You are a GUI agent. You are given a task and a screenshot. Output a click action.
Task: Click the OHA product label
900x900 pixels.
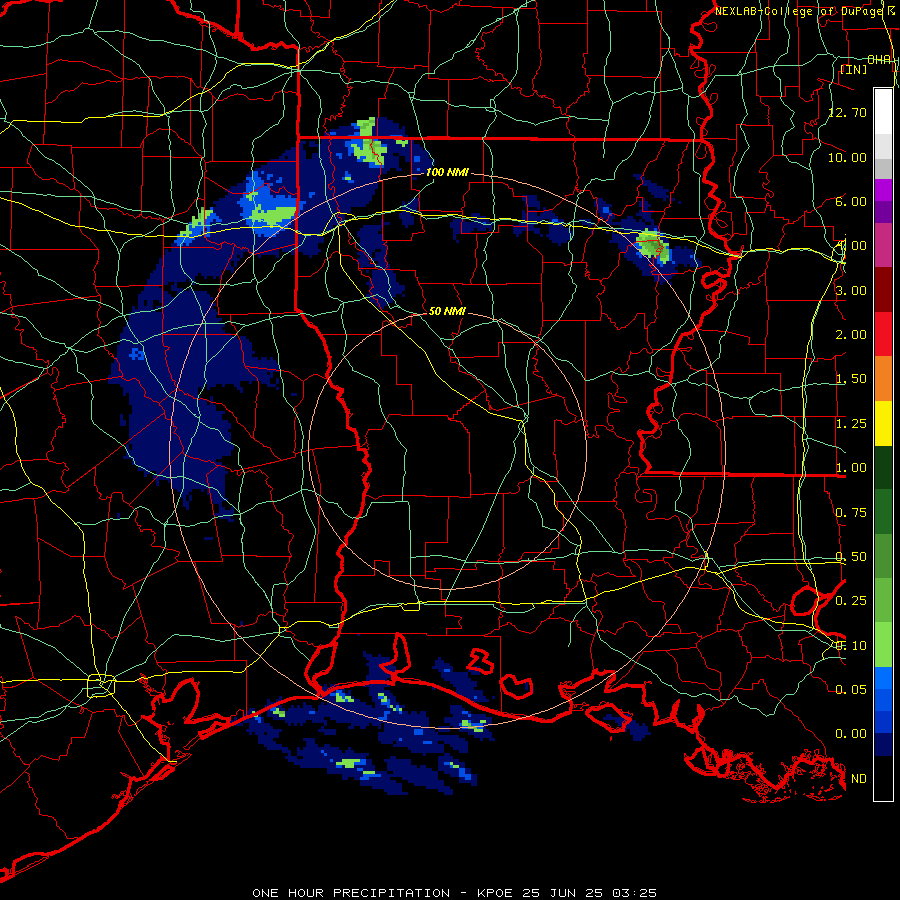click(878, 59)
